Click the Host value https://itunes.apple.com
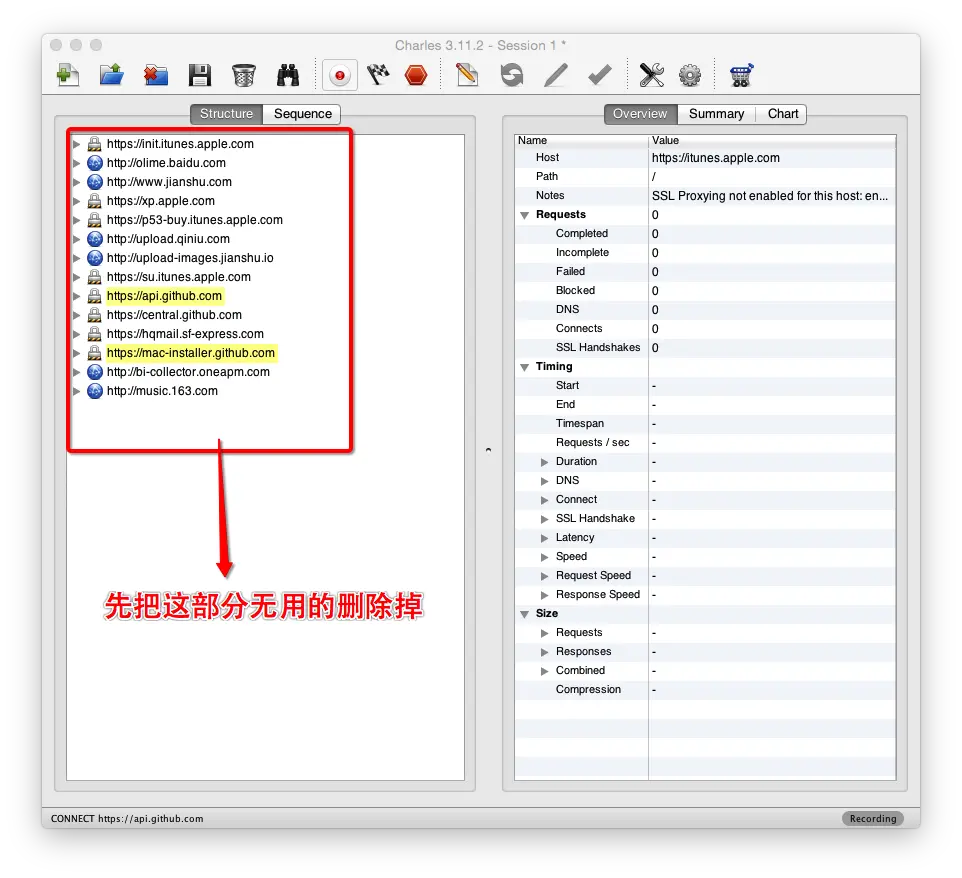Screen dimensions: 962x878 click(x=715, y=158)
